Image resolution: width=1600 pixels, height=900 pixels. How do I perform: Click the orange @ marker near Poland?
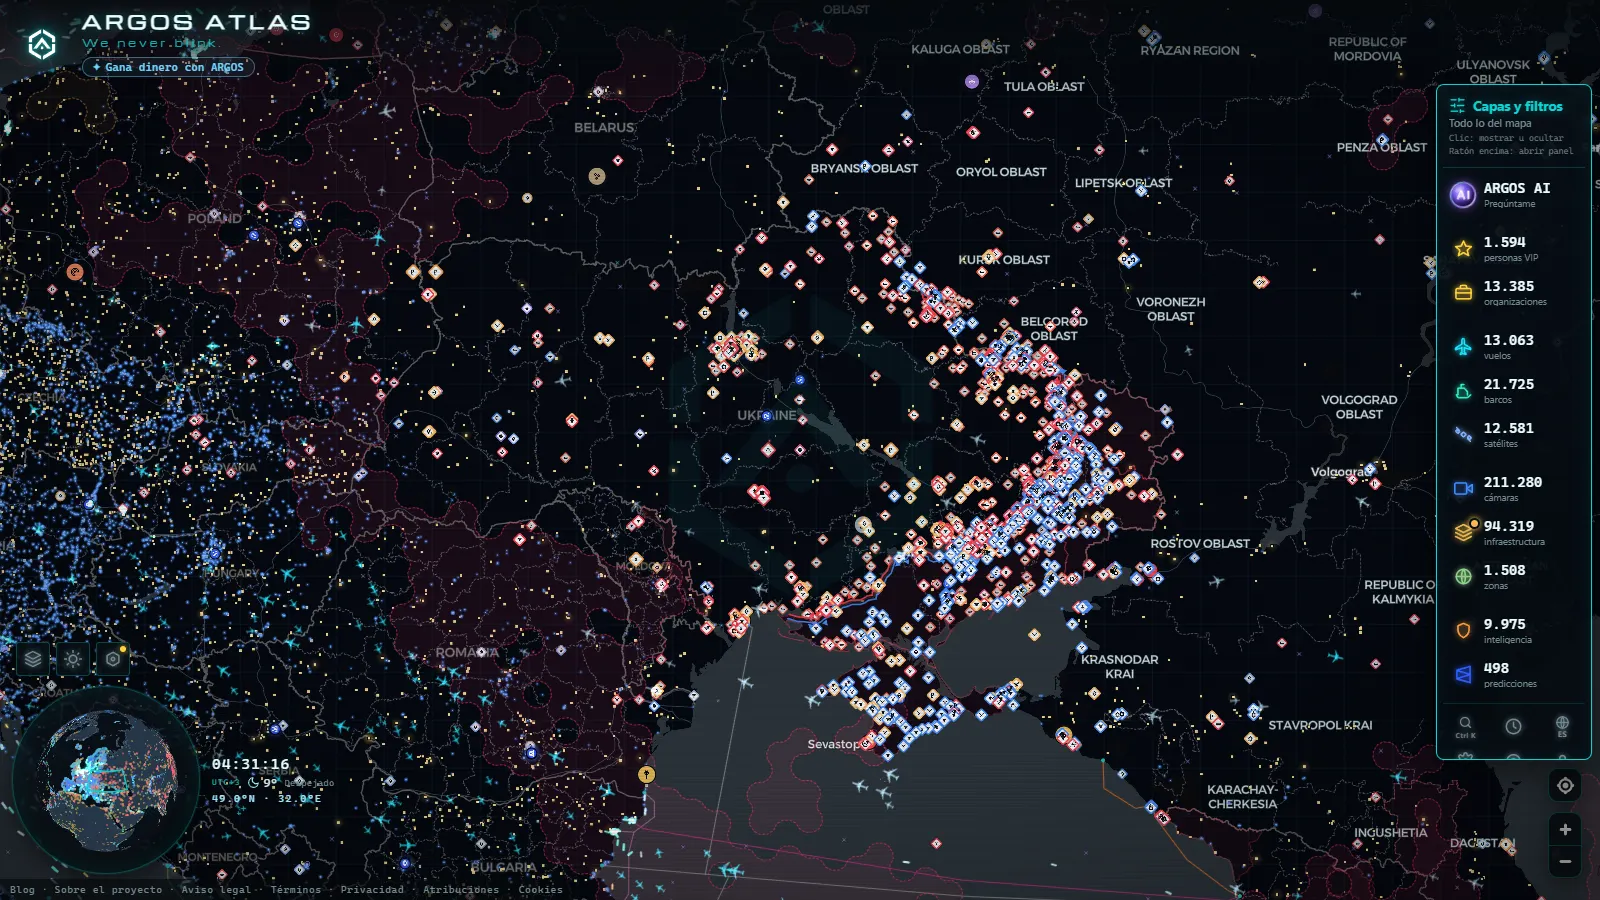[75, 271]
